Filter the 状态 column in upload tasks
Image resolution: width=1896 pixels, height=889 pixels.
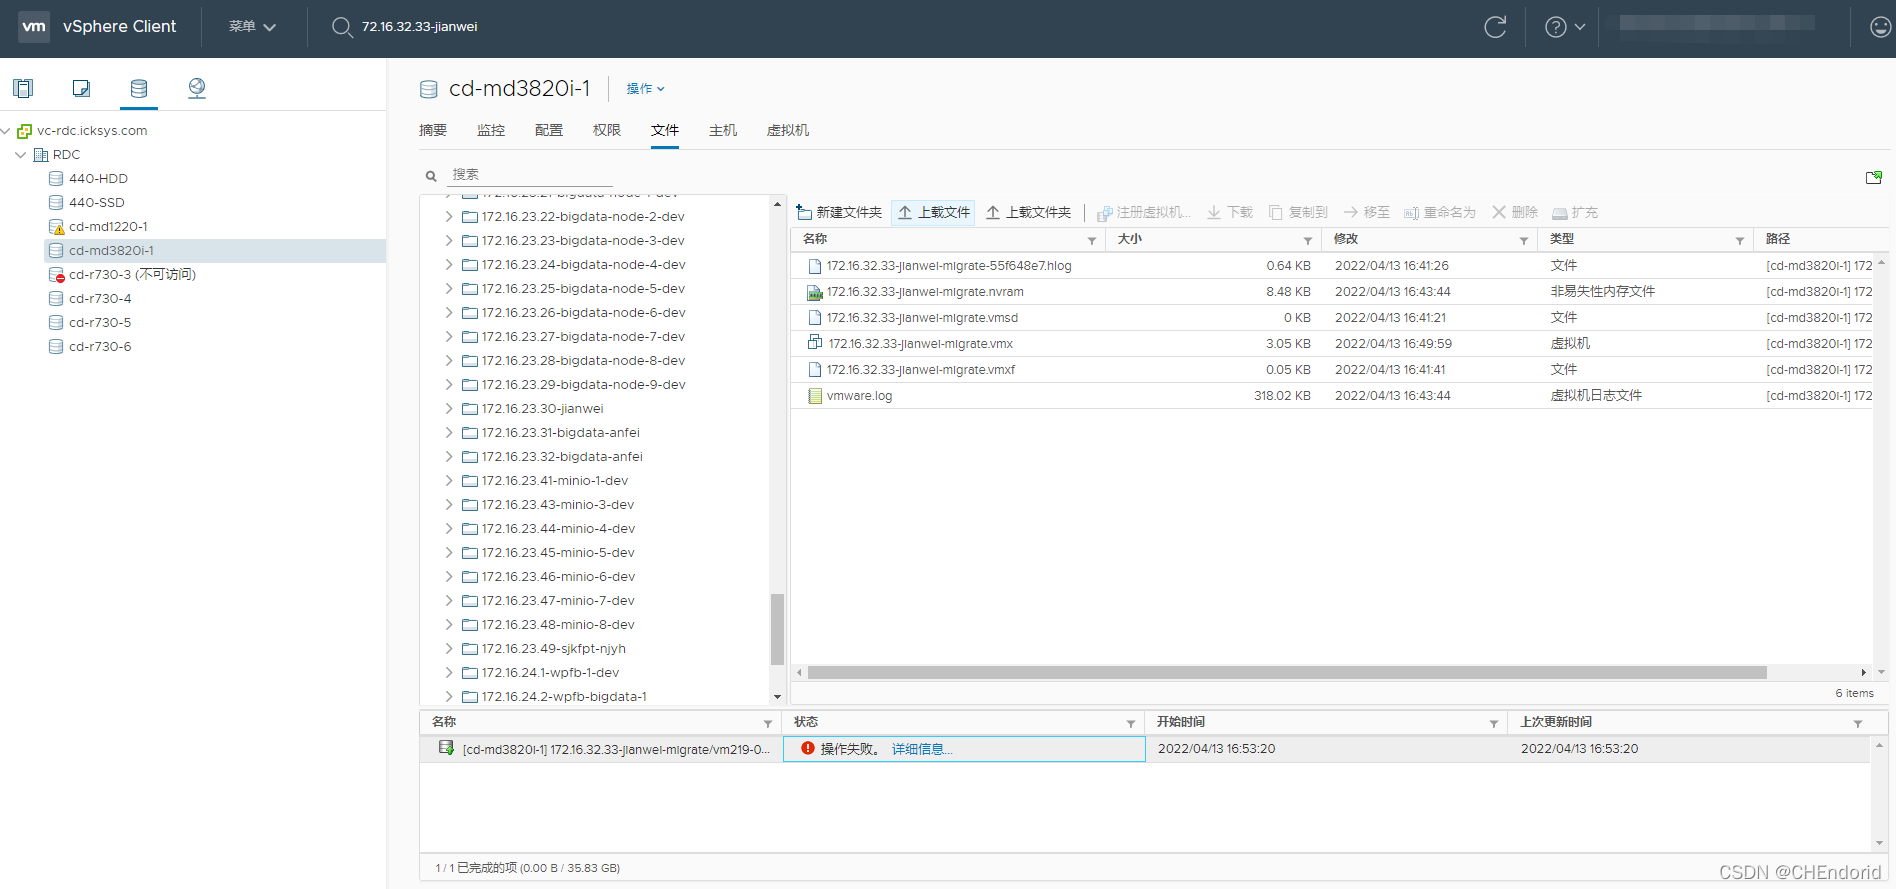pos(1131,724)
